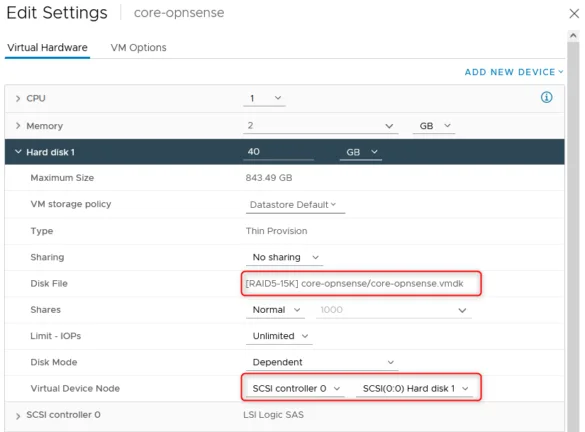Click the hard disk size field

click(x=278, y=152)
